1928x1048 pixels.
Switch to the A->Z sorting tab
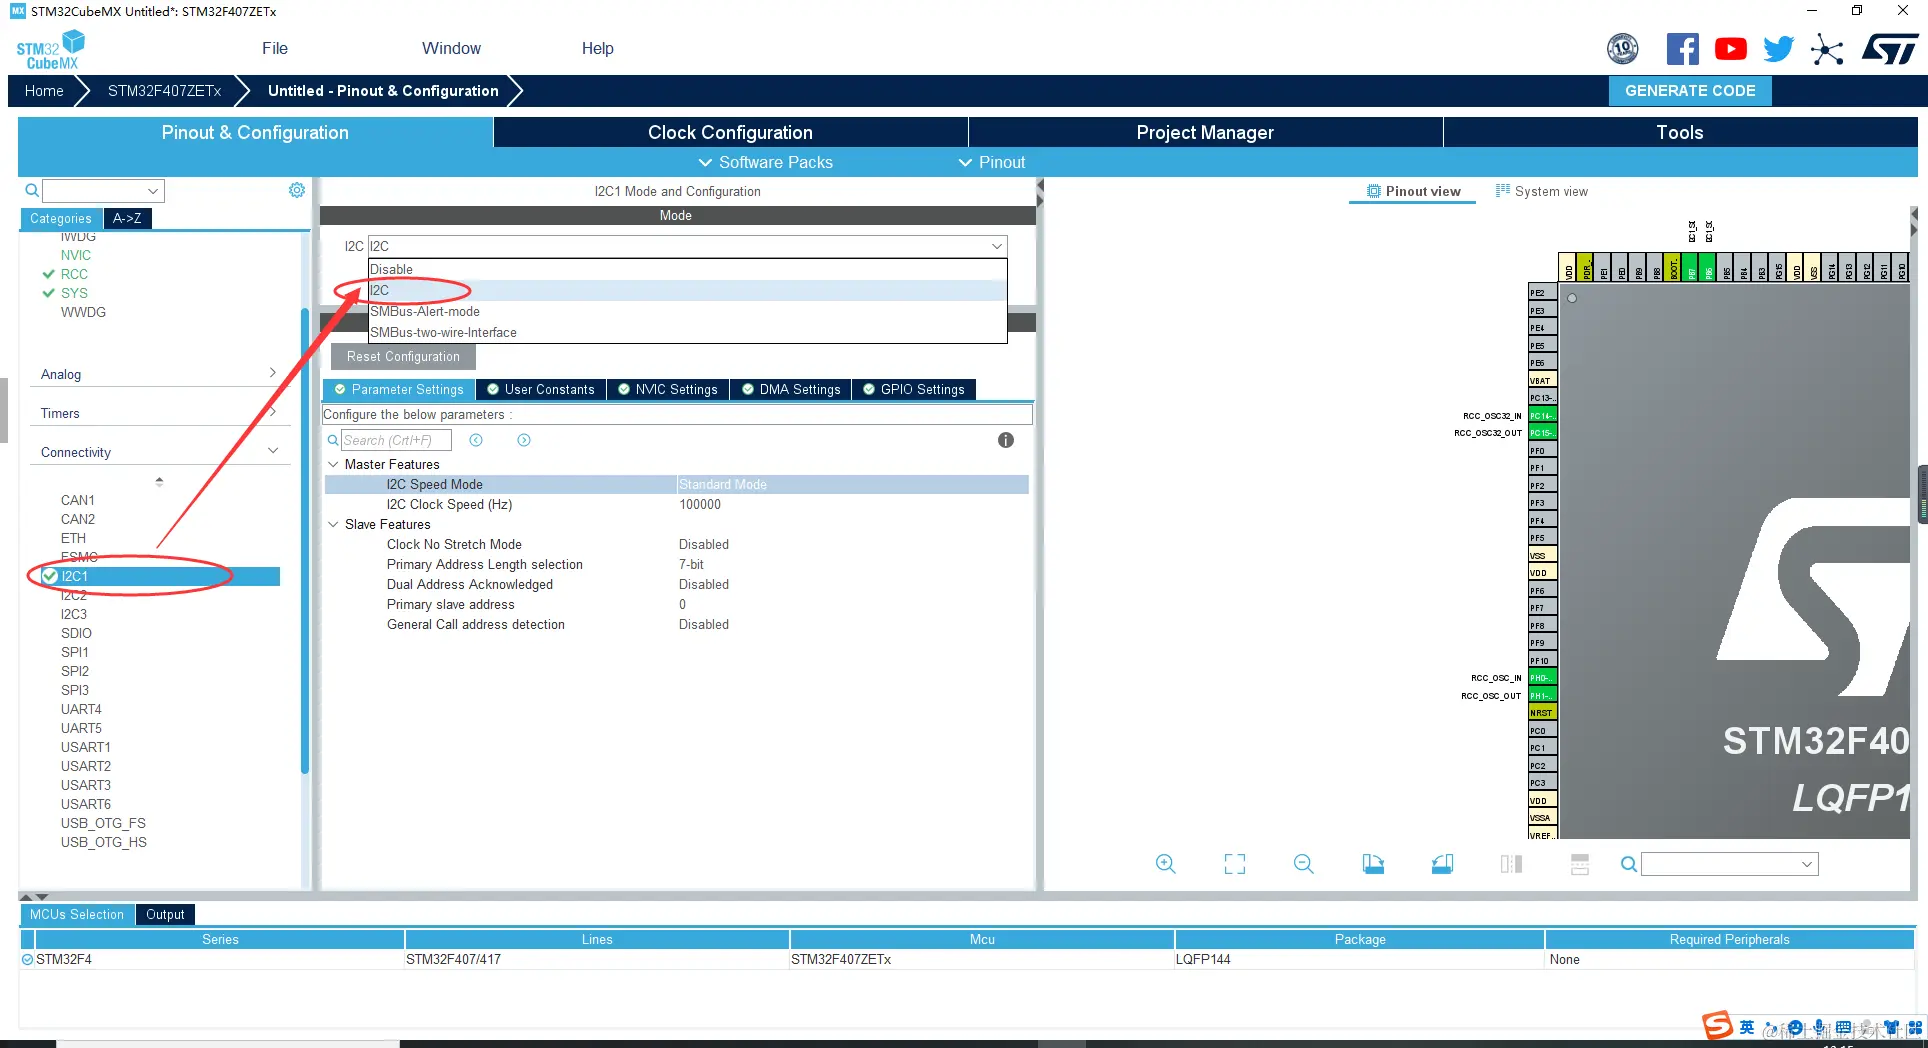[127, 218]
